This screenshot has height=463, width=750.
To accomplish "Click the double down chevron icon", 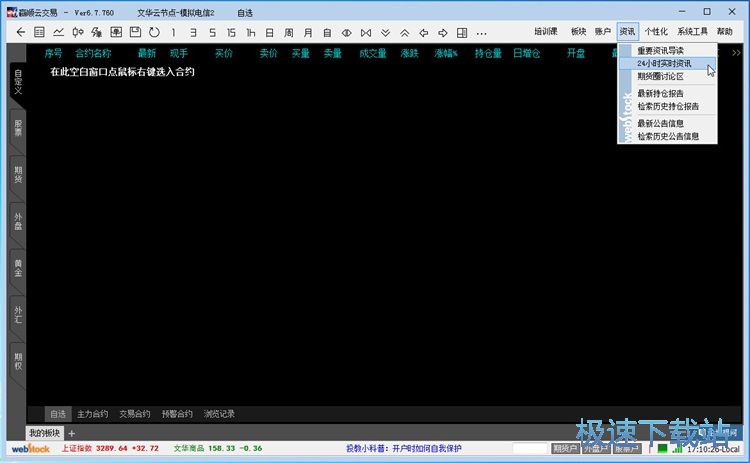I will click(x=386, y=33).
